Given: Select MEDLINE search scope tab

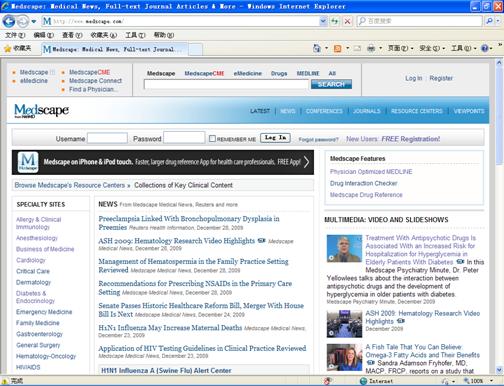Looking at the screenshot, I should click(x=308, y=74).
